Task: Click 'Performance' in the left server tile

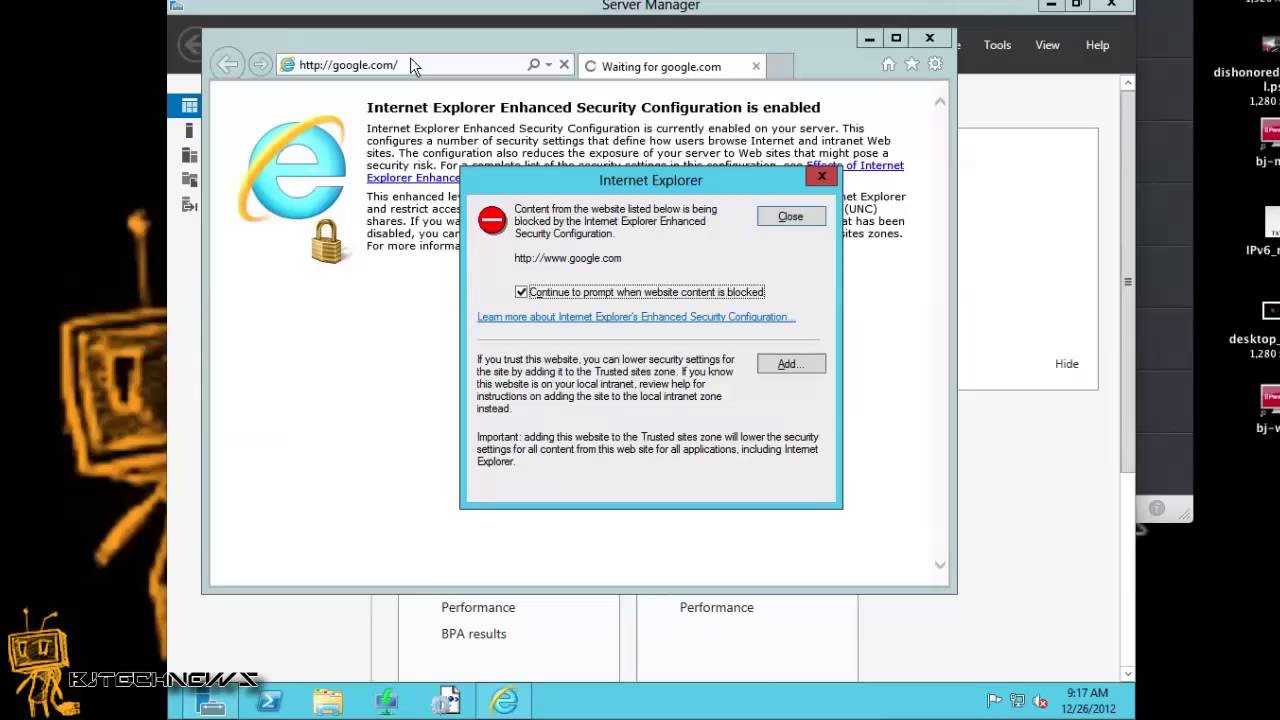Action: tap(478, 607)
